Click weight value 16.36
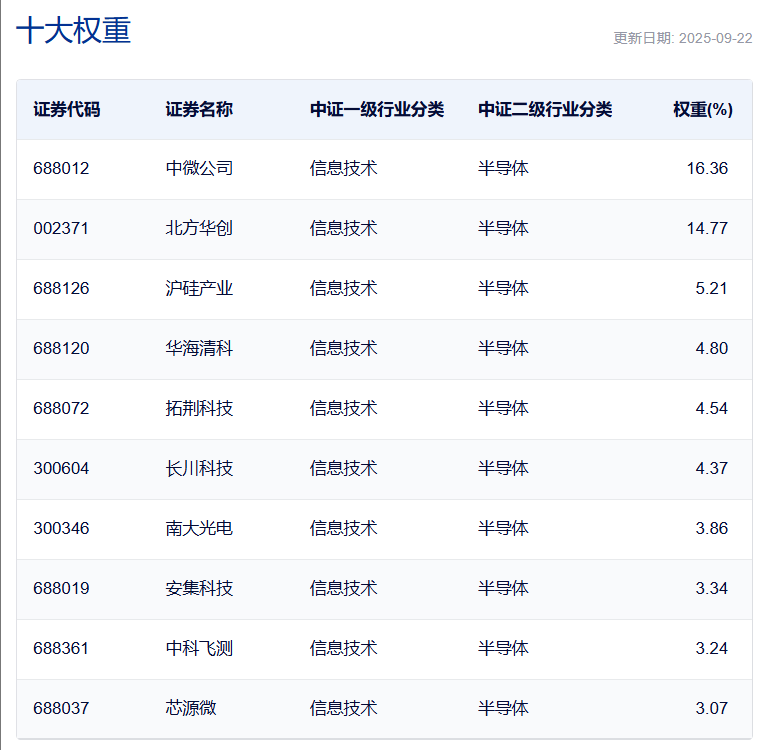 [707, 168]
